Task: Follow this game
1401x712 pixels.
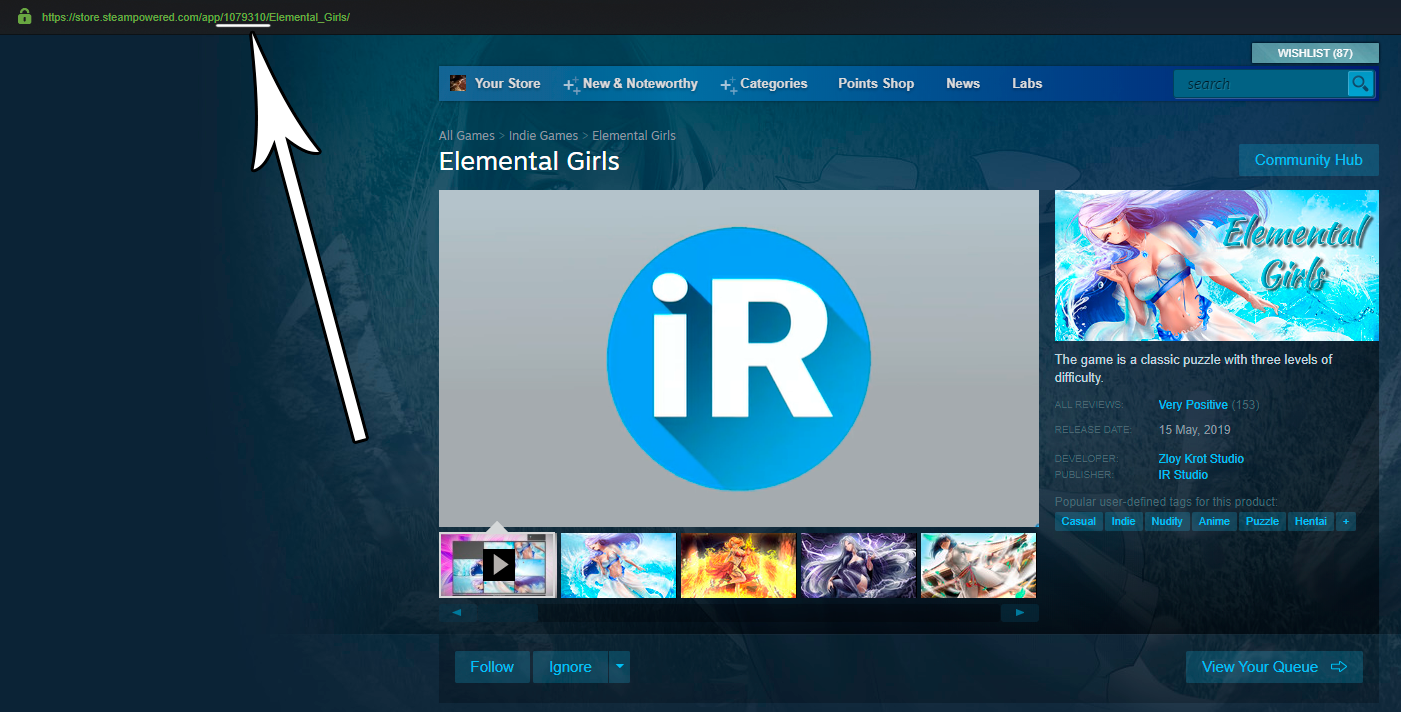Action: click(492, 667)
